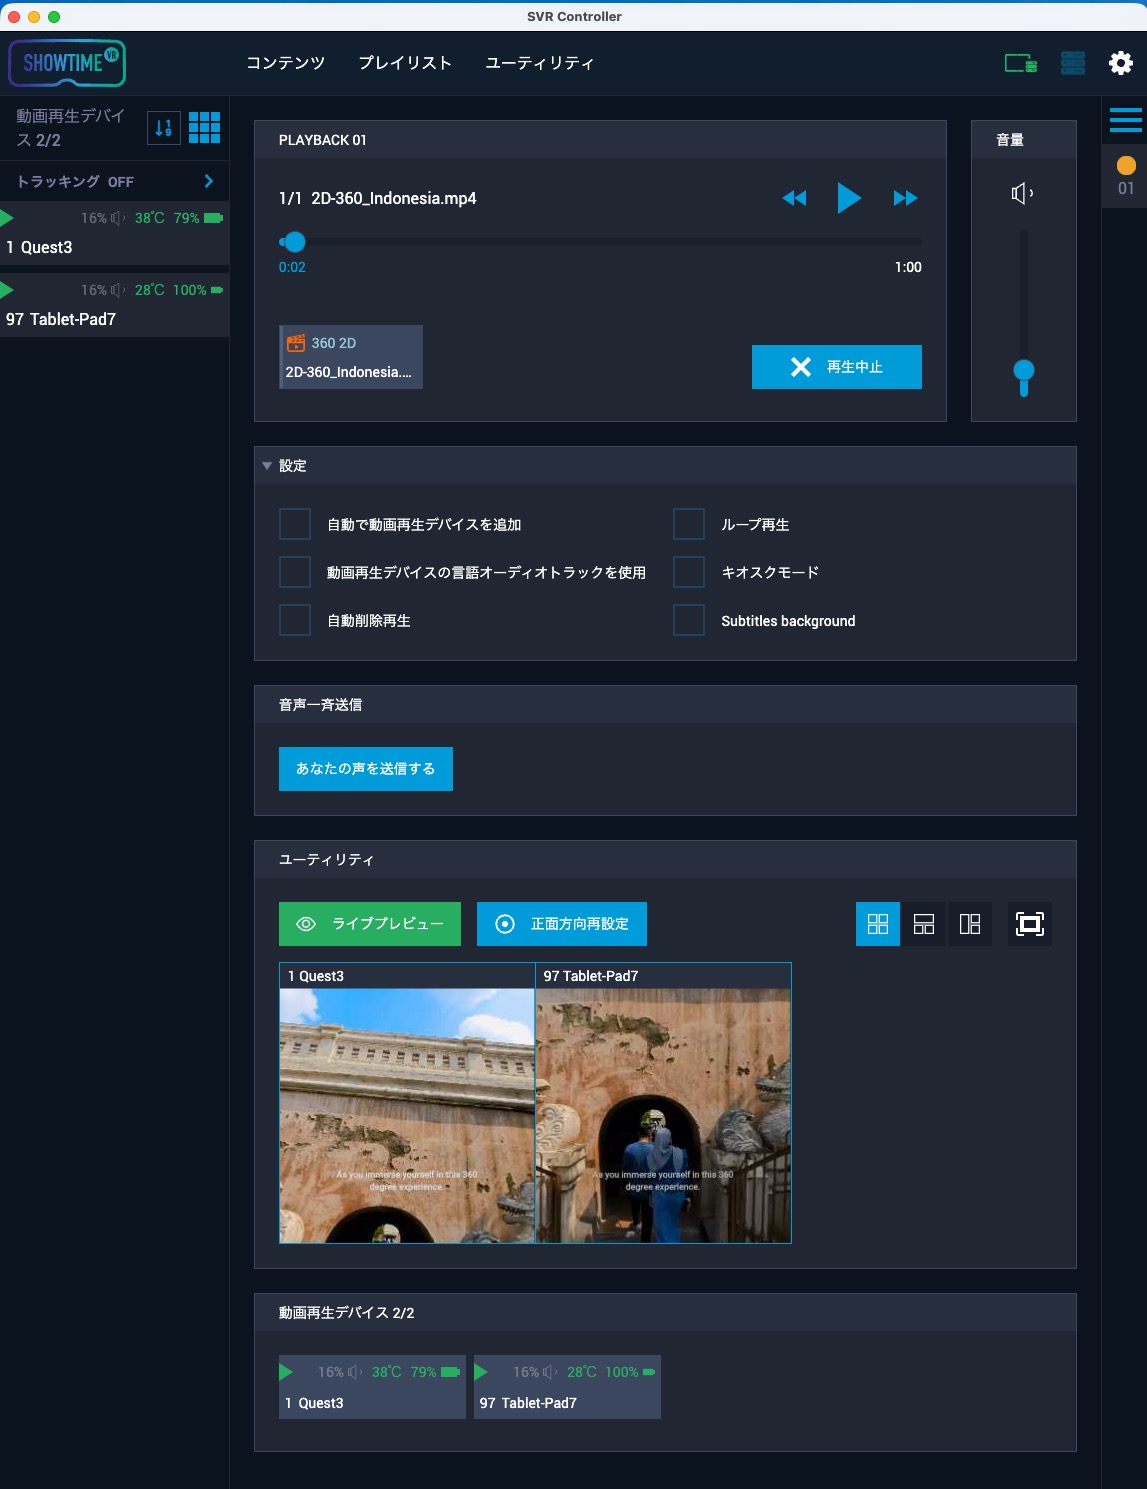
Task: Select Tablet-Pad7 in the left device list
Action: click(115, 305)
